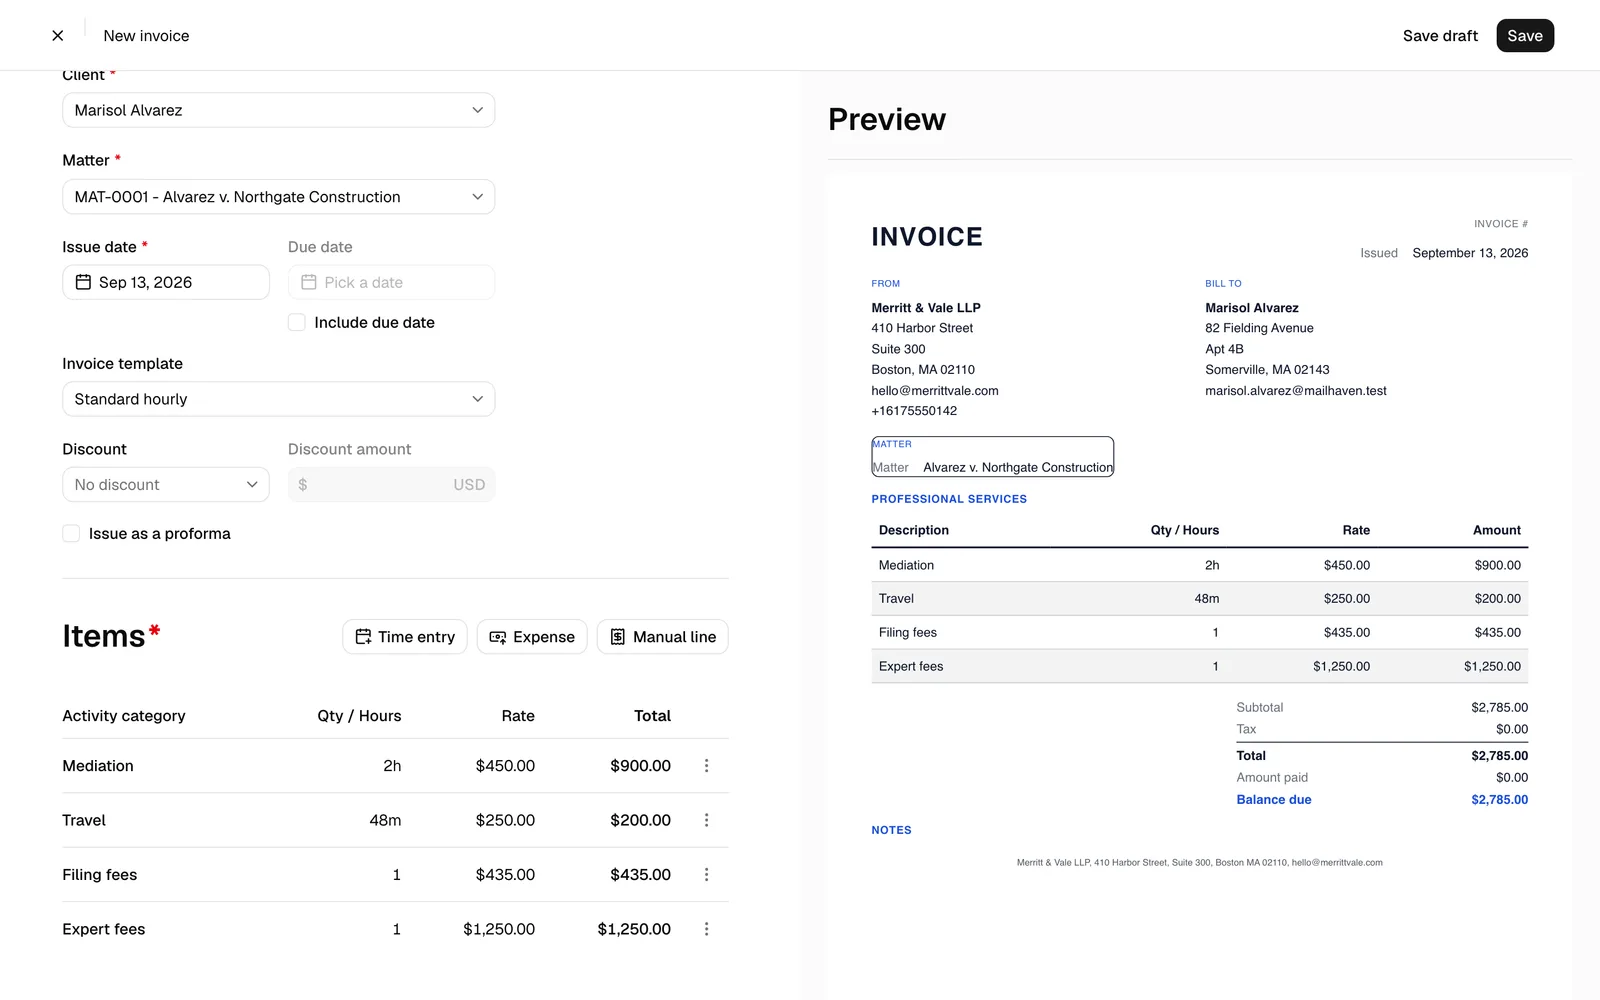
Task: Click the Notes heading in preview
Action: pyautogui.click(x=891, y=830)
